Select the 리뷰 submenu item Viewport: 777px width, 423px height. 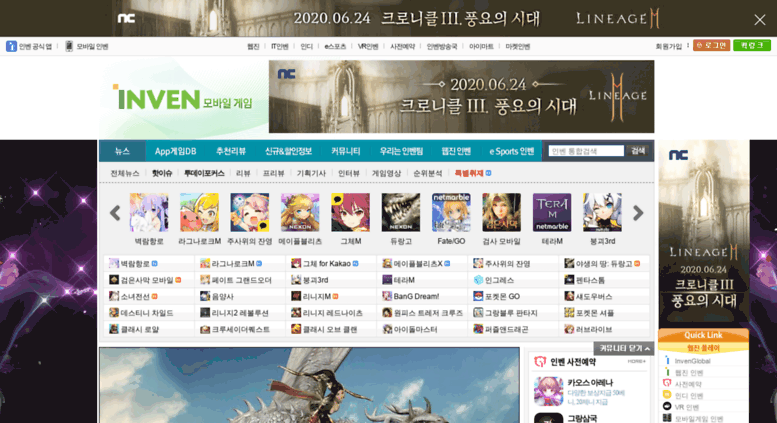pyautogui.click(x=243, y=173)
